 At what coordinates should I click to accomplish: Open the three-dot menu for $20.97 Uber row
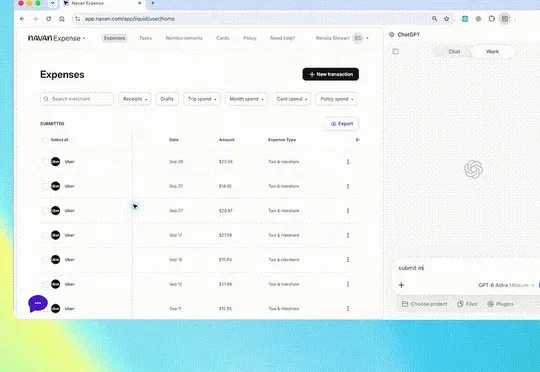tap(348, 211)
